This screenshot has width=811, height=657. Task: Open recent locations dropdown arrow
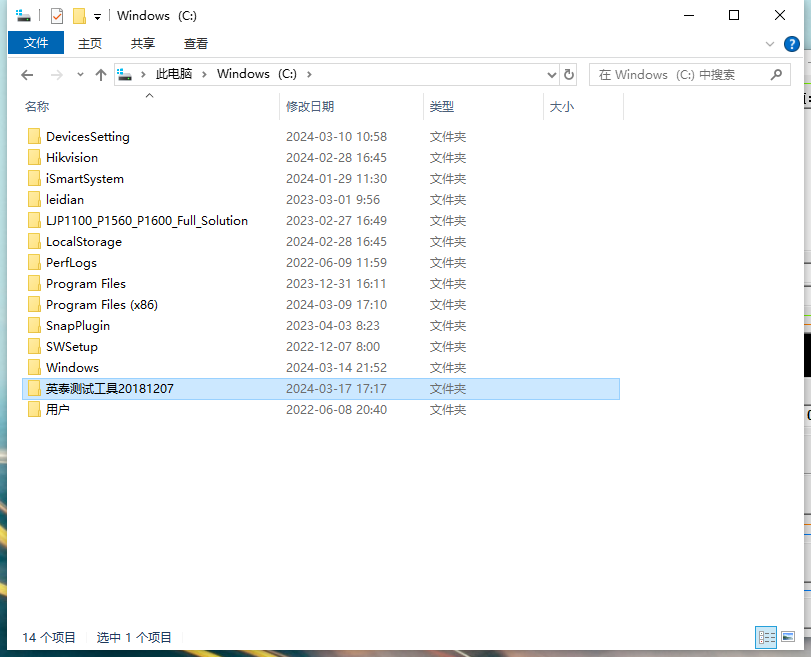80,74
